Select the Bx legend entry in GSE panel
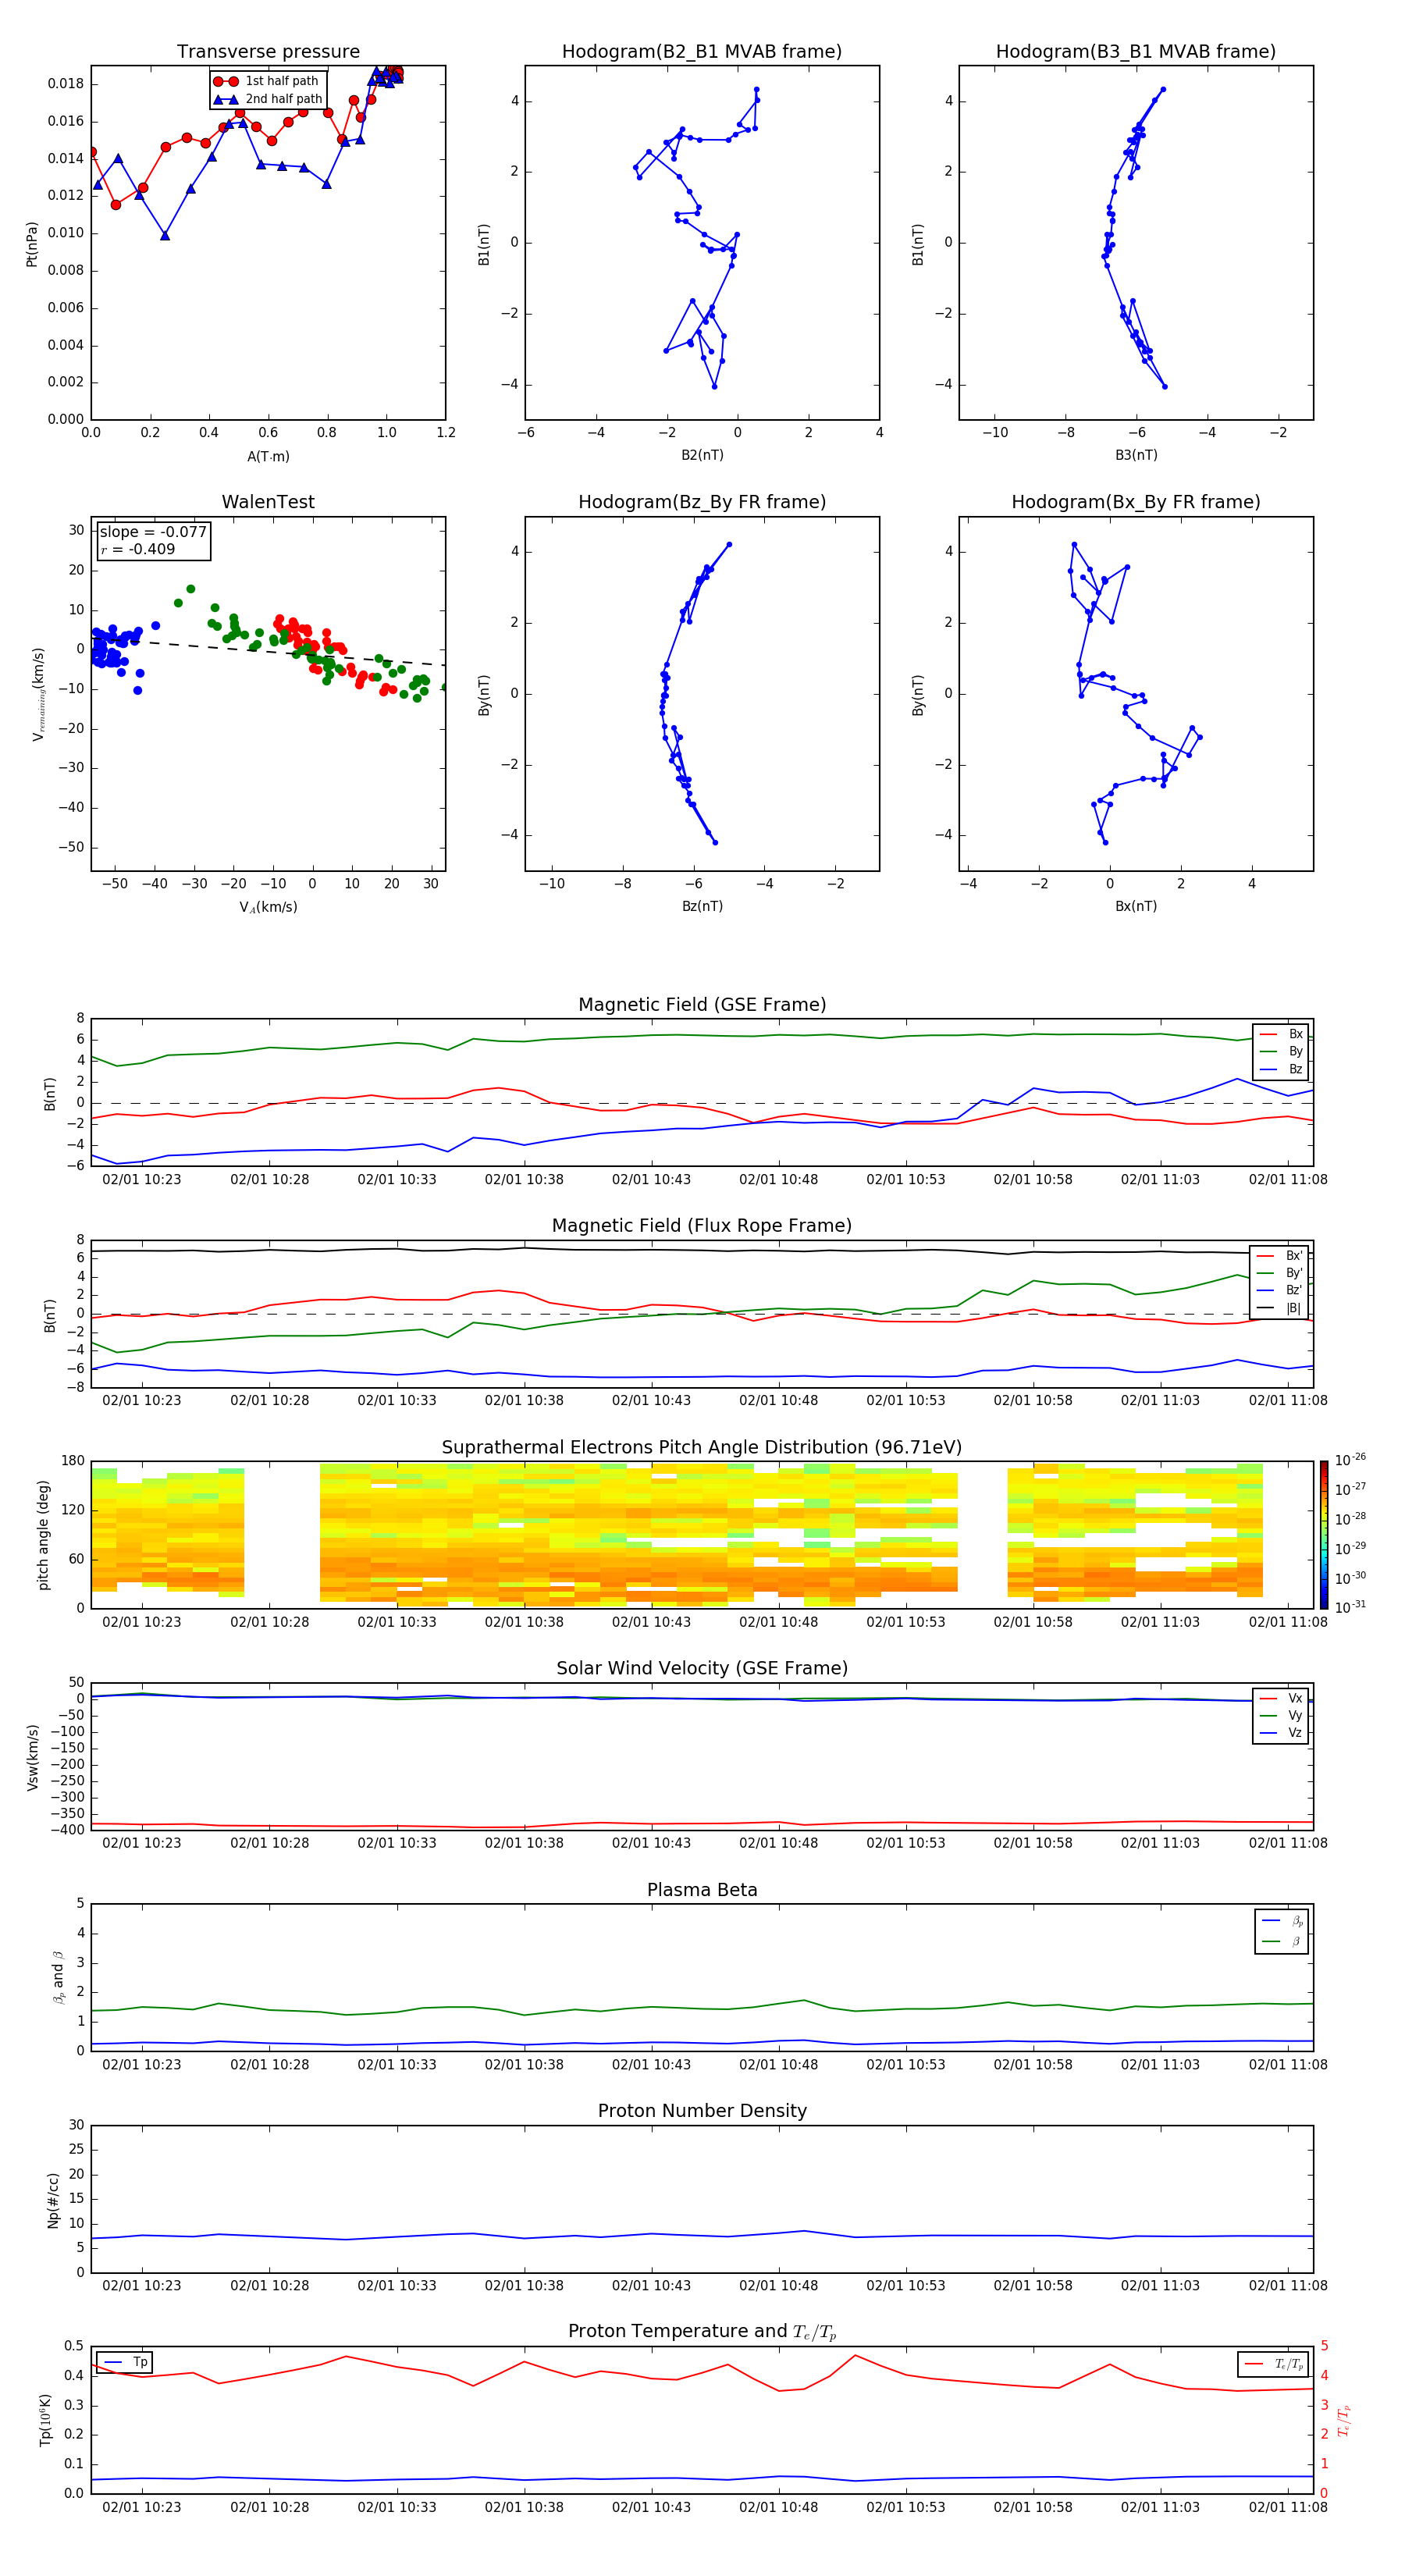Viewport: 1405px width, 2576px height. [1281, 1034]
